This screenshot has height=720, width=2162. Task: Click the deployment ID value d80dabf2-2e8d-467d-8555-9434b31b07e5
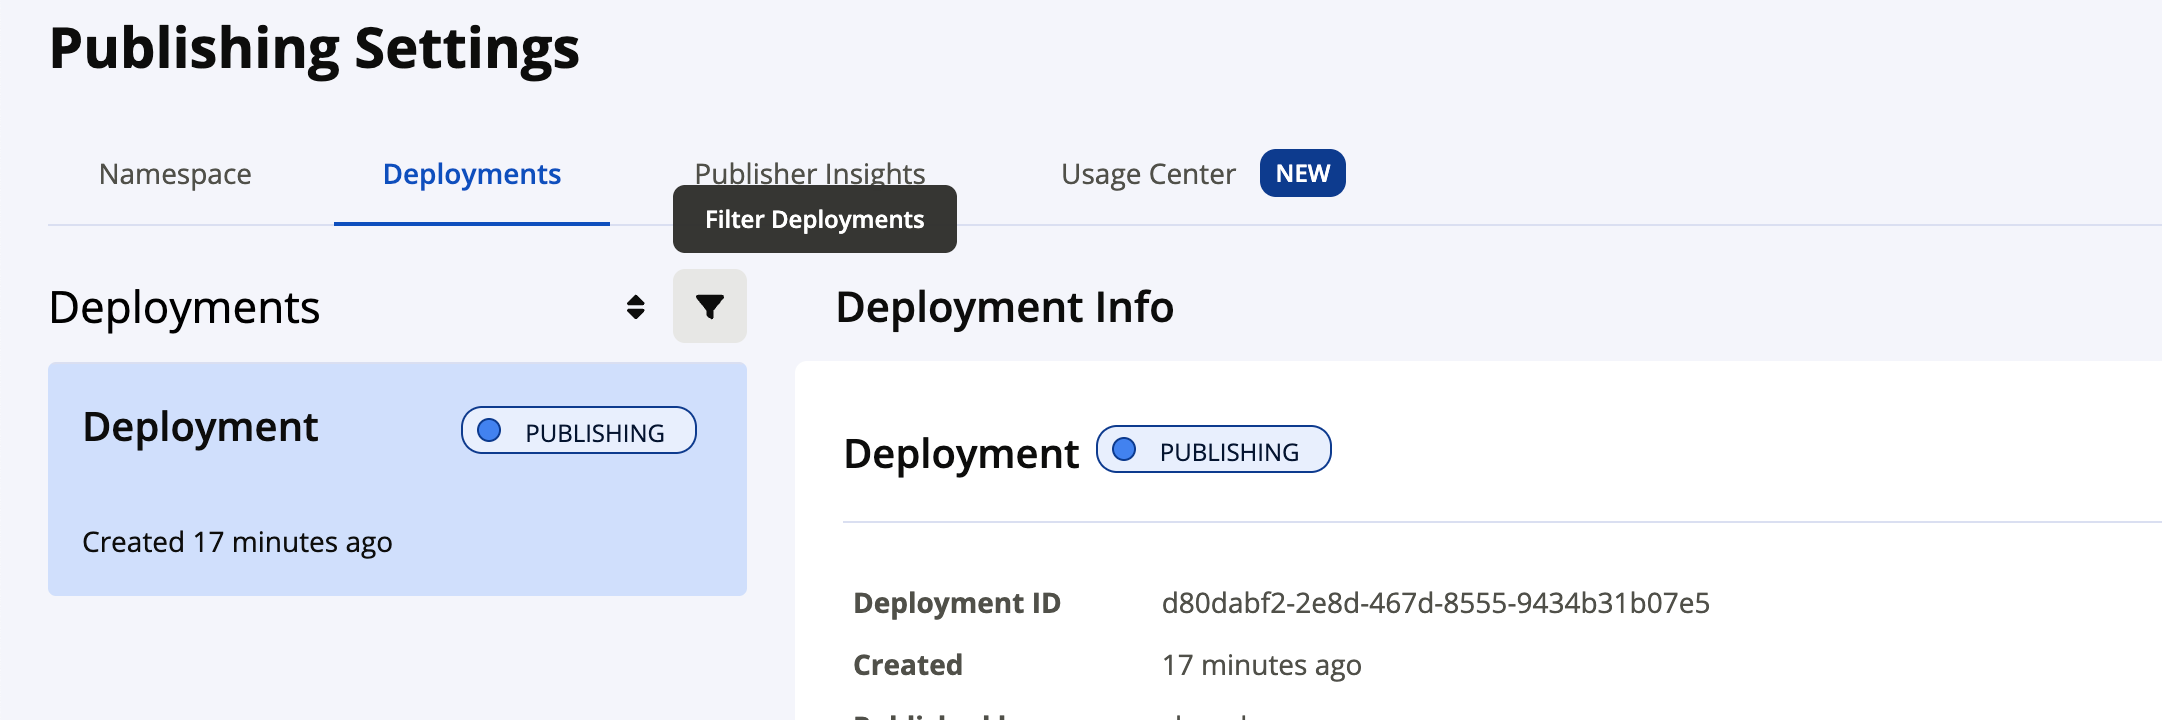[1435, 603]
